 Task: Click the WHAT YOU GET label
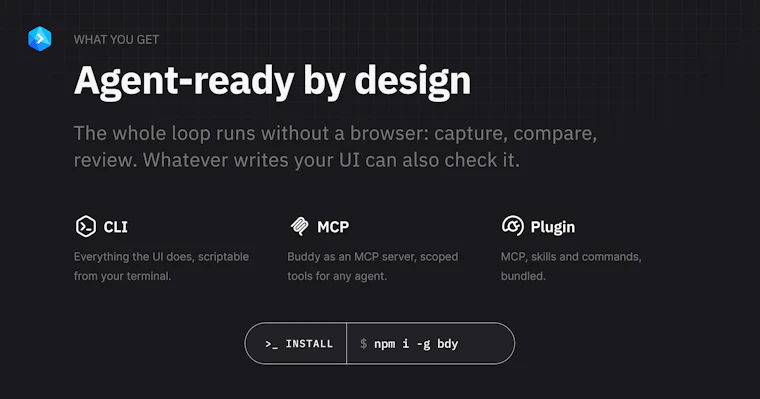(116, 40)
